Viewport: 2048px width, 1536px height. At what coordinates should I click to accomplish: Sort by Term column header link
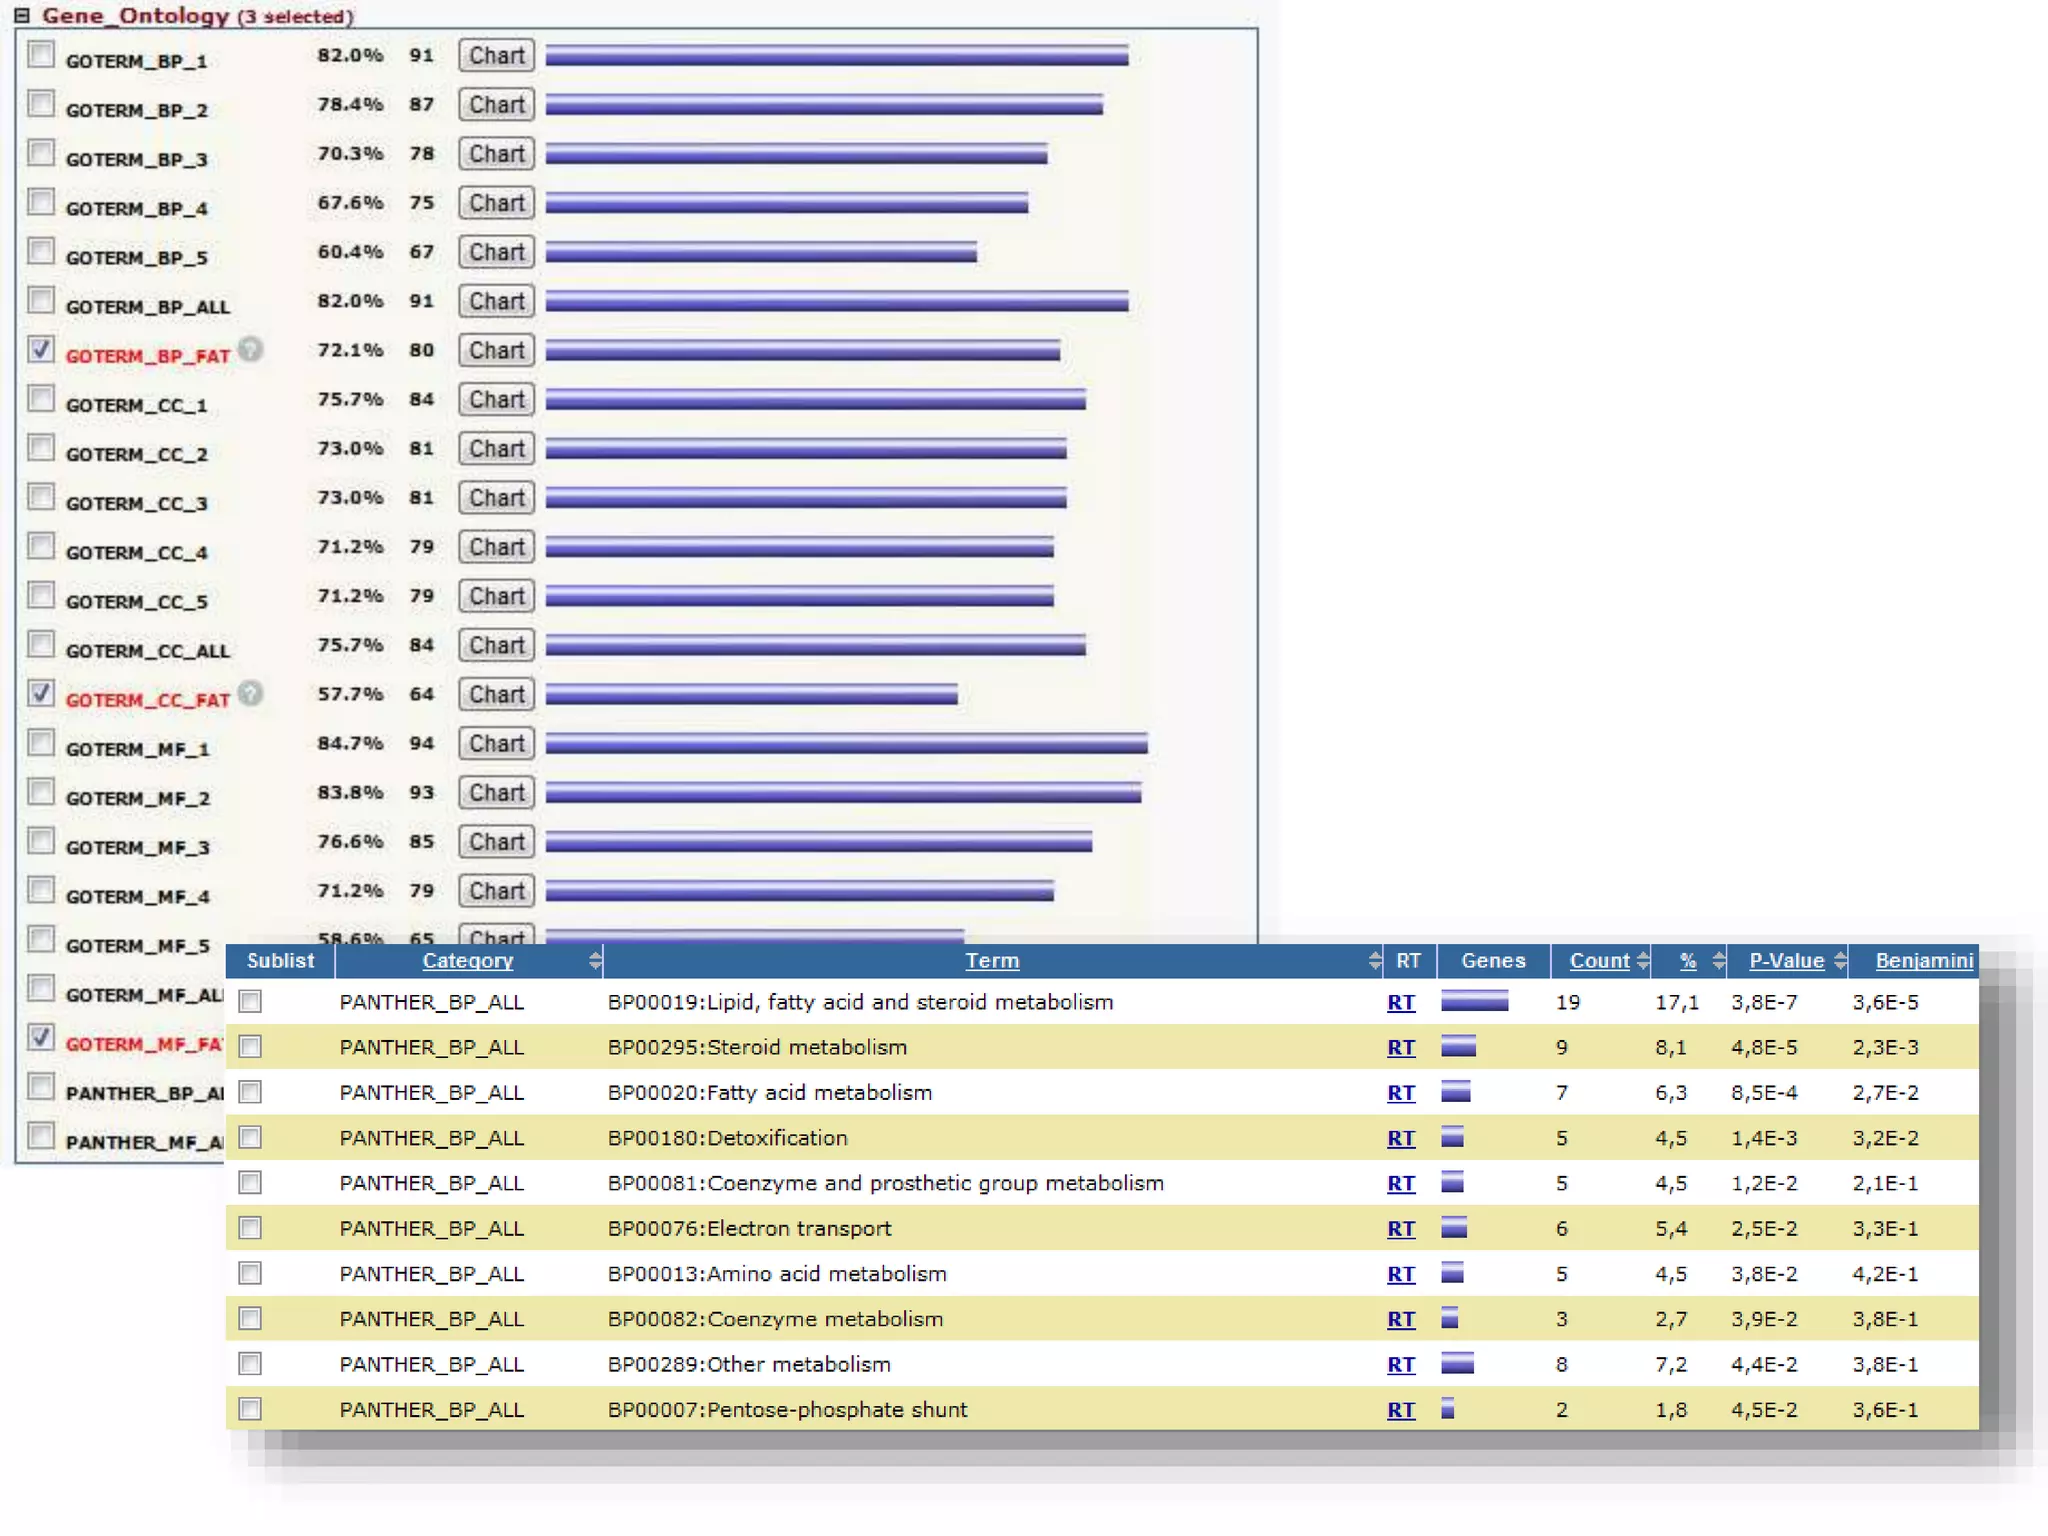point(991,961)
